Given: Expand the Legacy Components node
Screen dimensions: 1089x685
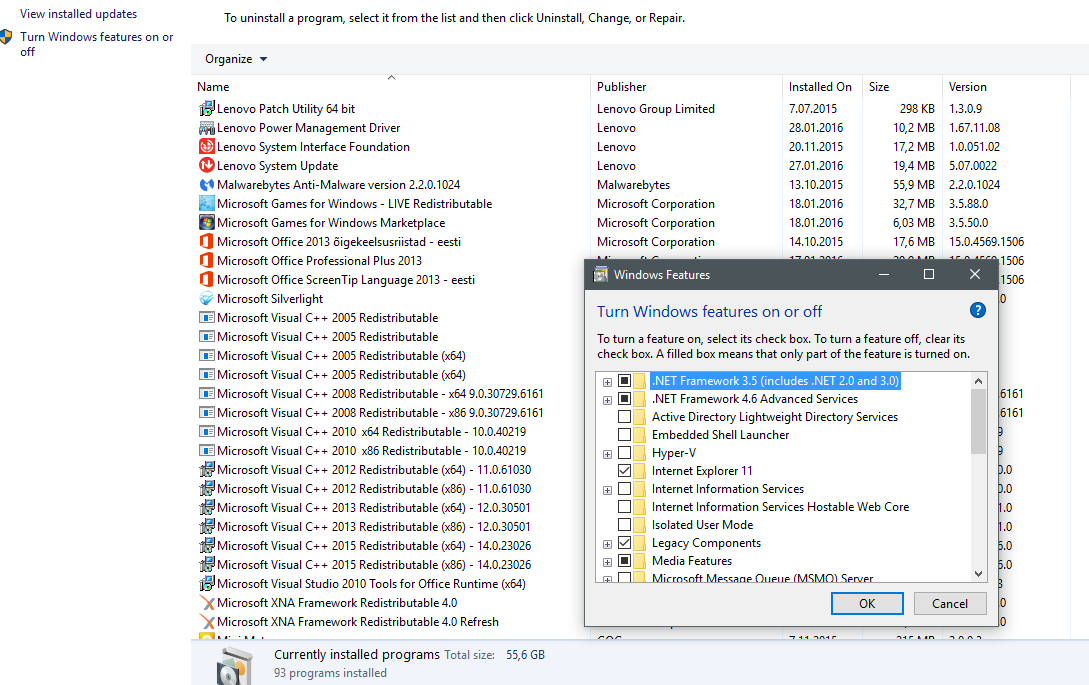Looking at the screenshot, I should (x=608, y=544).
